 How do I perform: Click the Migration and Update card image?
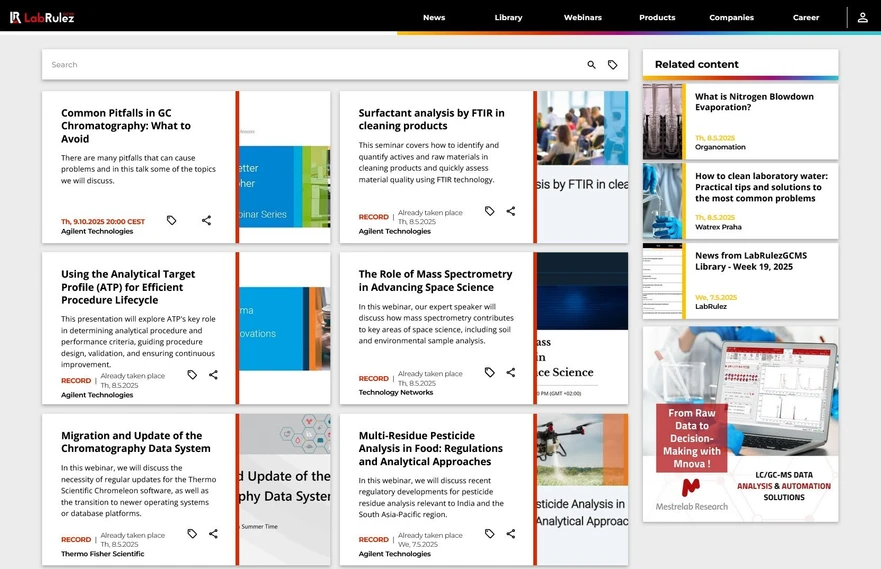[285, 490]
